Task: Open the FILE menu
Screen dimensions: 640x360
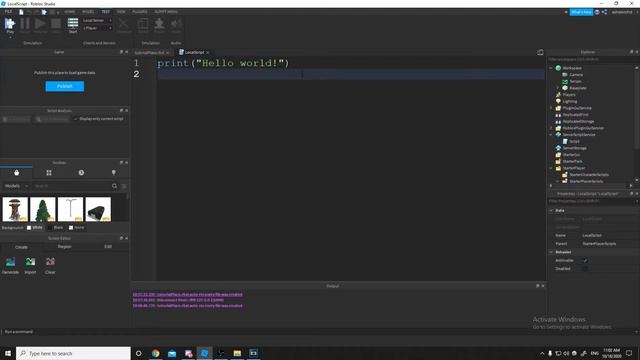Action: tap(8, 12)
